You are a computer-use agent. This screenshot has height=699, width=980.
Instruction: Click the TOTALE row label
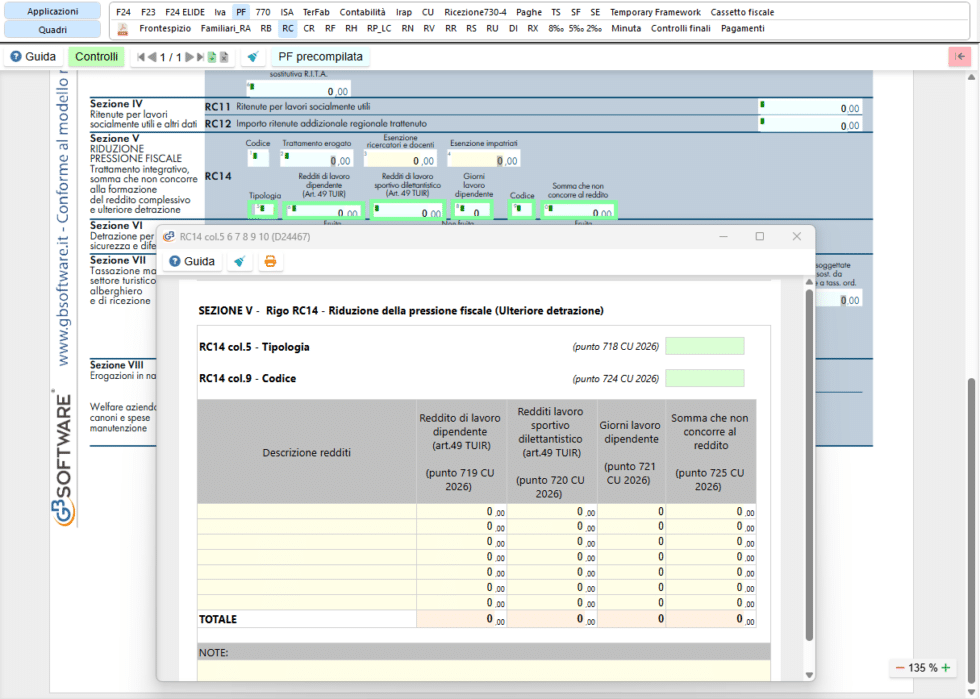click(218, 619)
